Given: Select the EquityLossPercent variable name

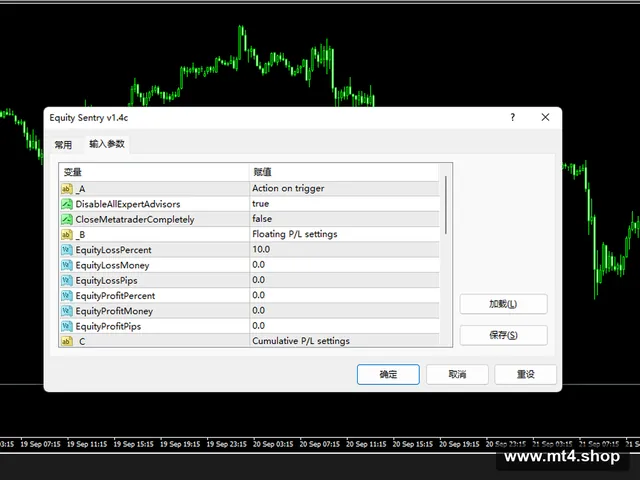Looking at the screenshot, I should pyautogui.click(x=113, y=250).
